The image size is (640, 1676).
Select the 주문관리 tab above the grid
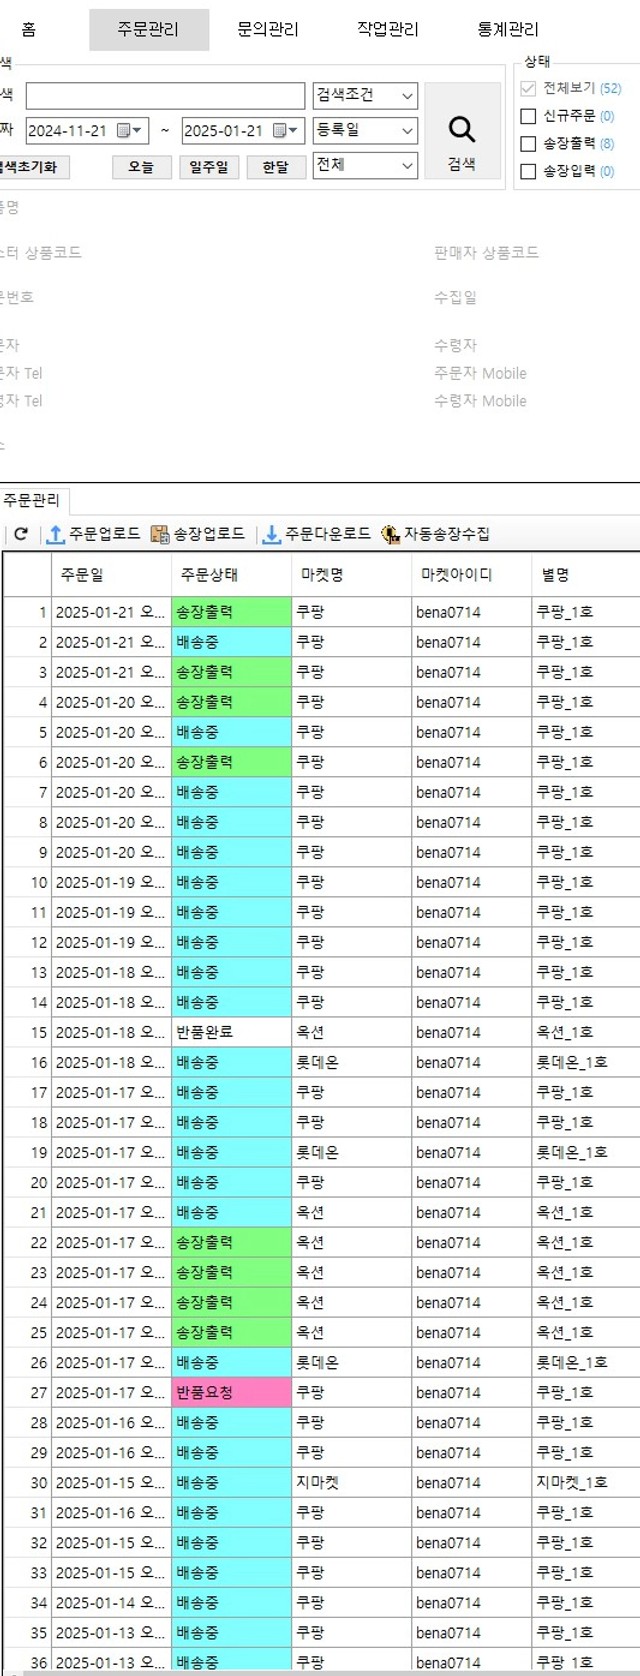[x=32, y=500]
